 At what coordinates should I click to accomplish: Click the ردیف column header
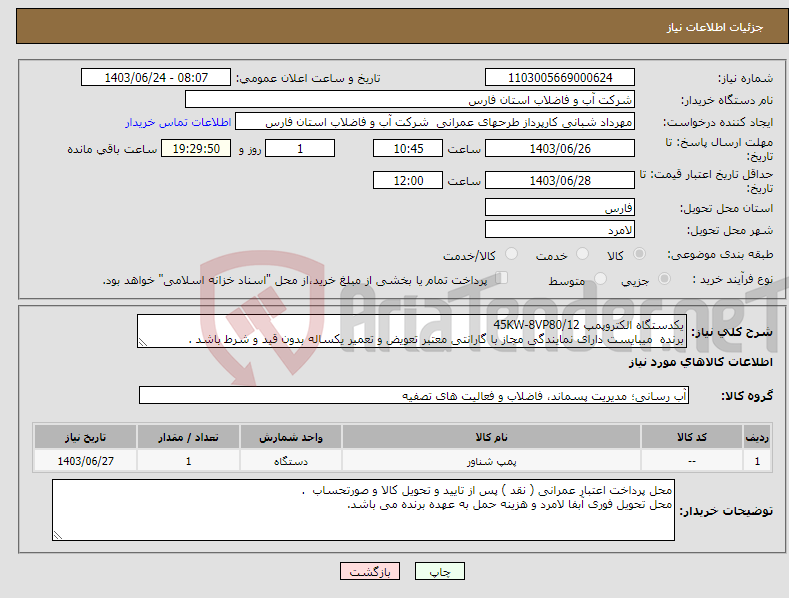(x=757, y=437)
